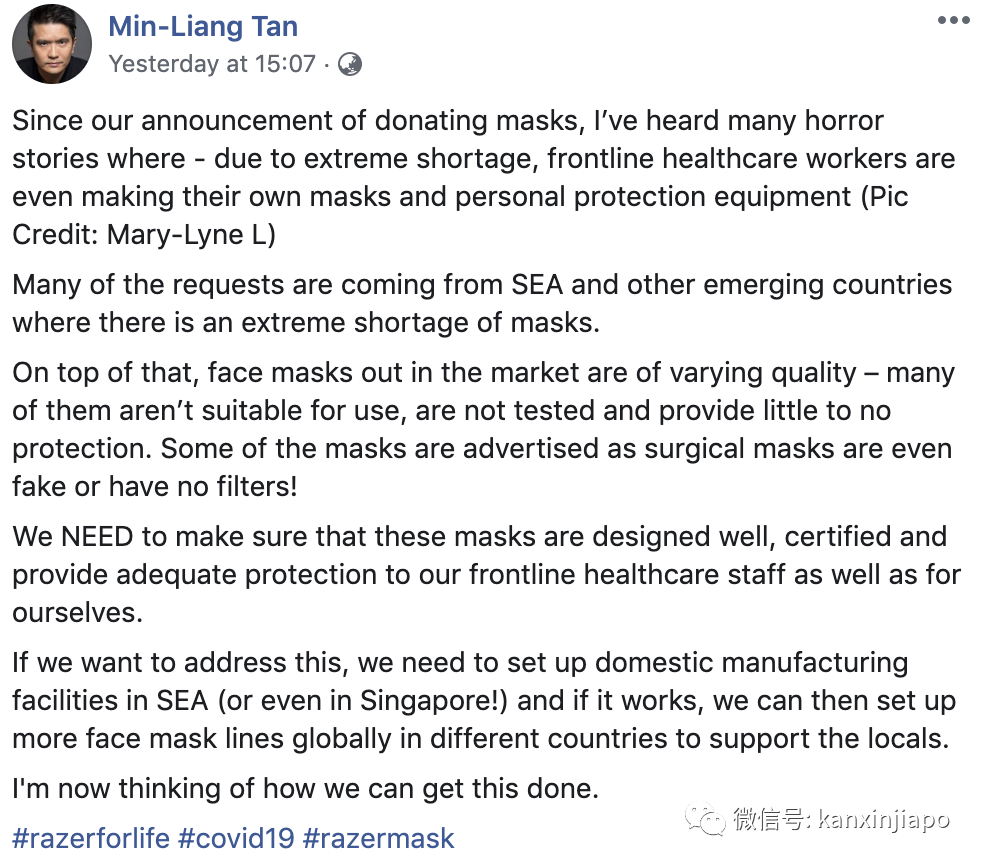
Task: Click the post body text paragraph
Action: pyautogui.click(x=480, y=410)
